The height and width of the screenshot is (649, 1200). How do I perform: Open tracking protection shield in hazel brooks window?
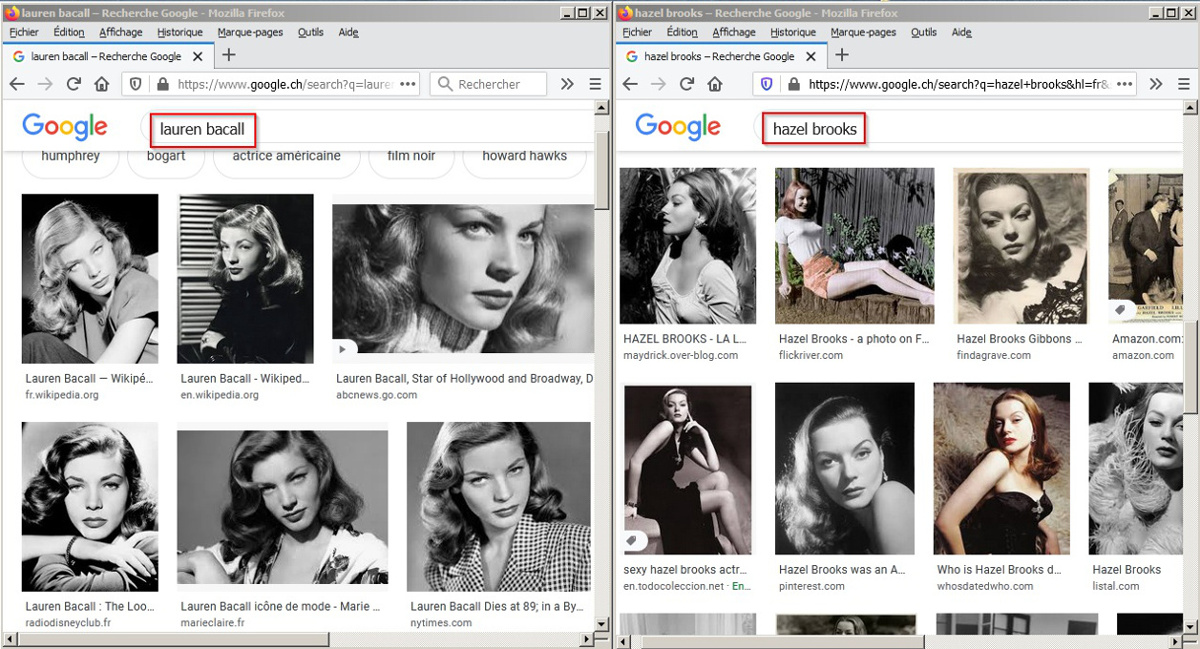tap(767, 84)
